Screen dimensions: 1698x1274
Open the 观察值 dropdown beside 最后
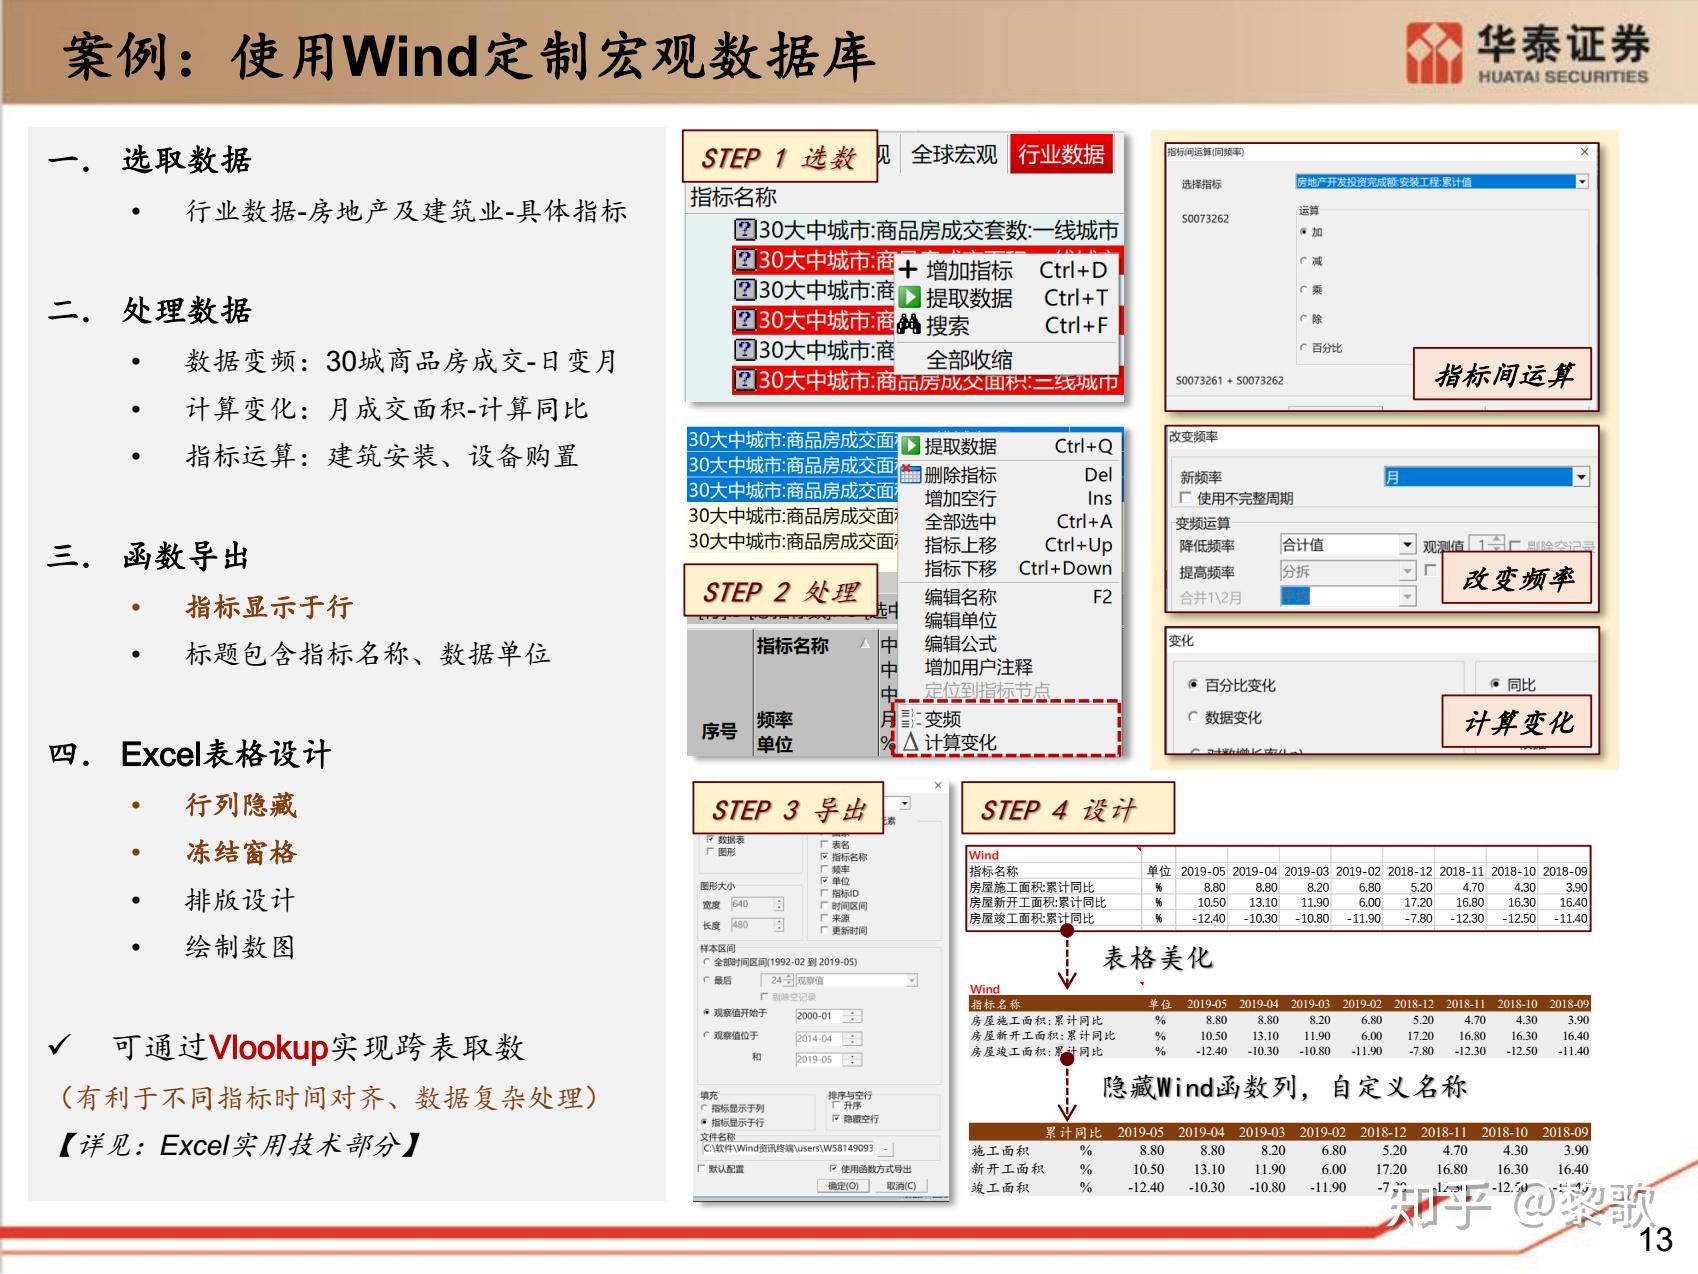(x=857, y=981)
